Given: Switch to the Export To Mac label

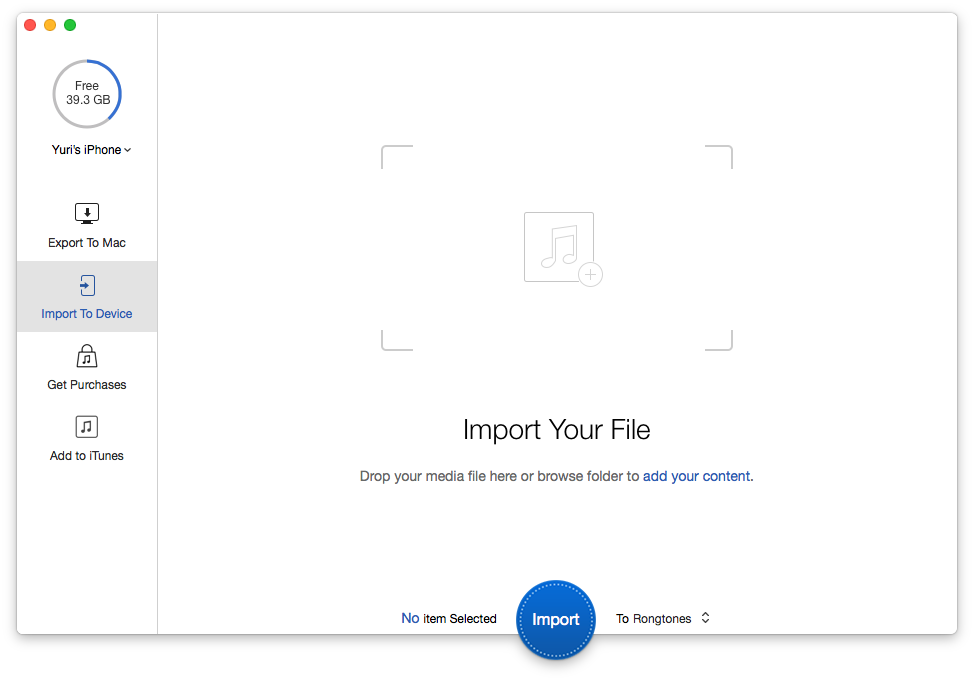Looking at the screenshot, I should [87, 243].
